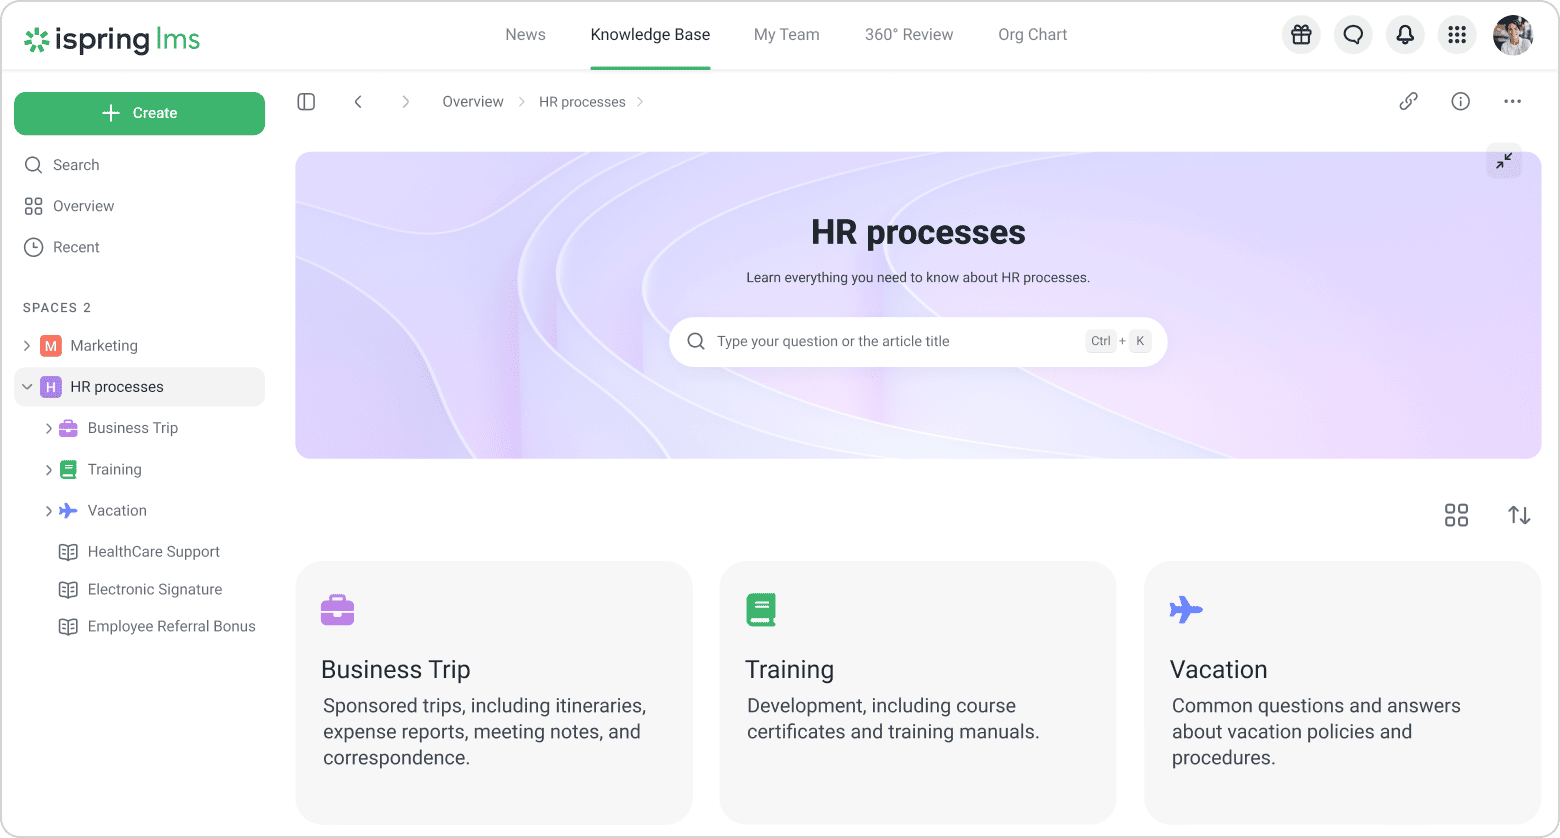Expand the Training folder

(x=48, y=470)
